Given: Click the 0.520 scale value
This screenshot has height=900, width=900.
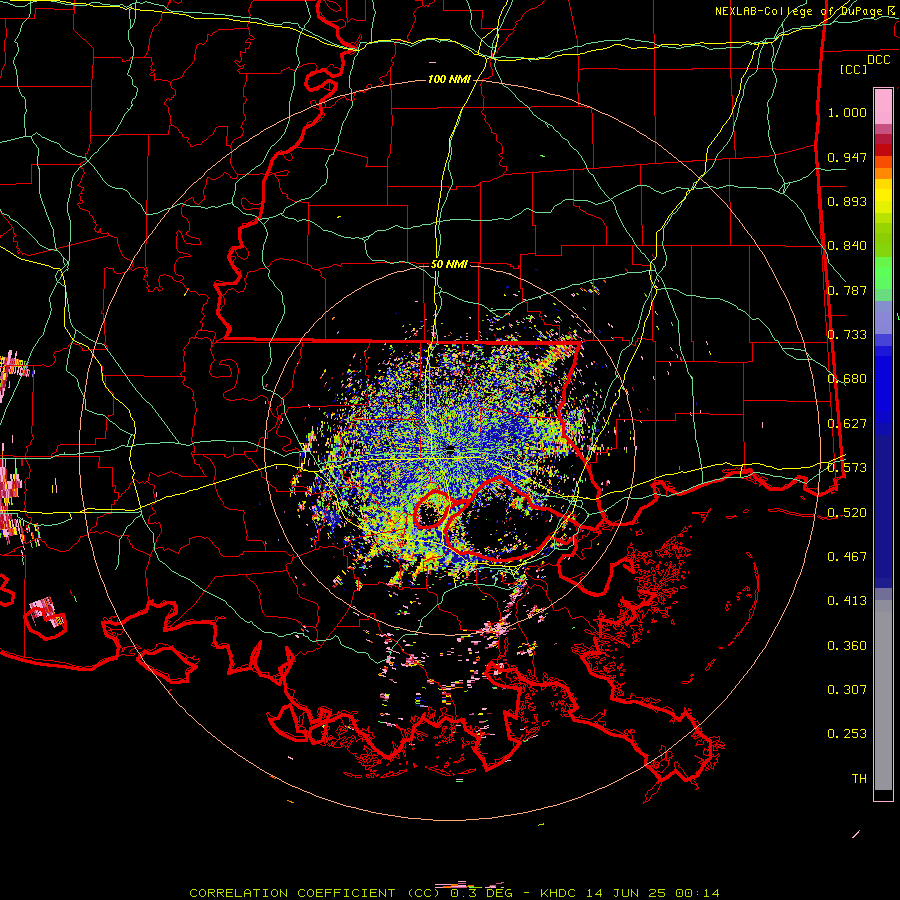Looking at the screenshot, I should click(847, 513).
